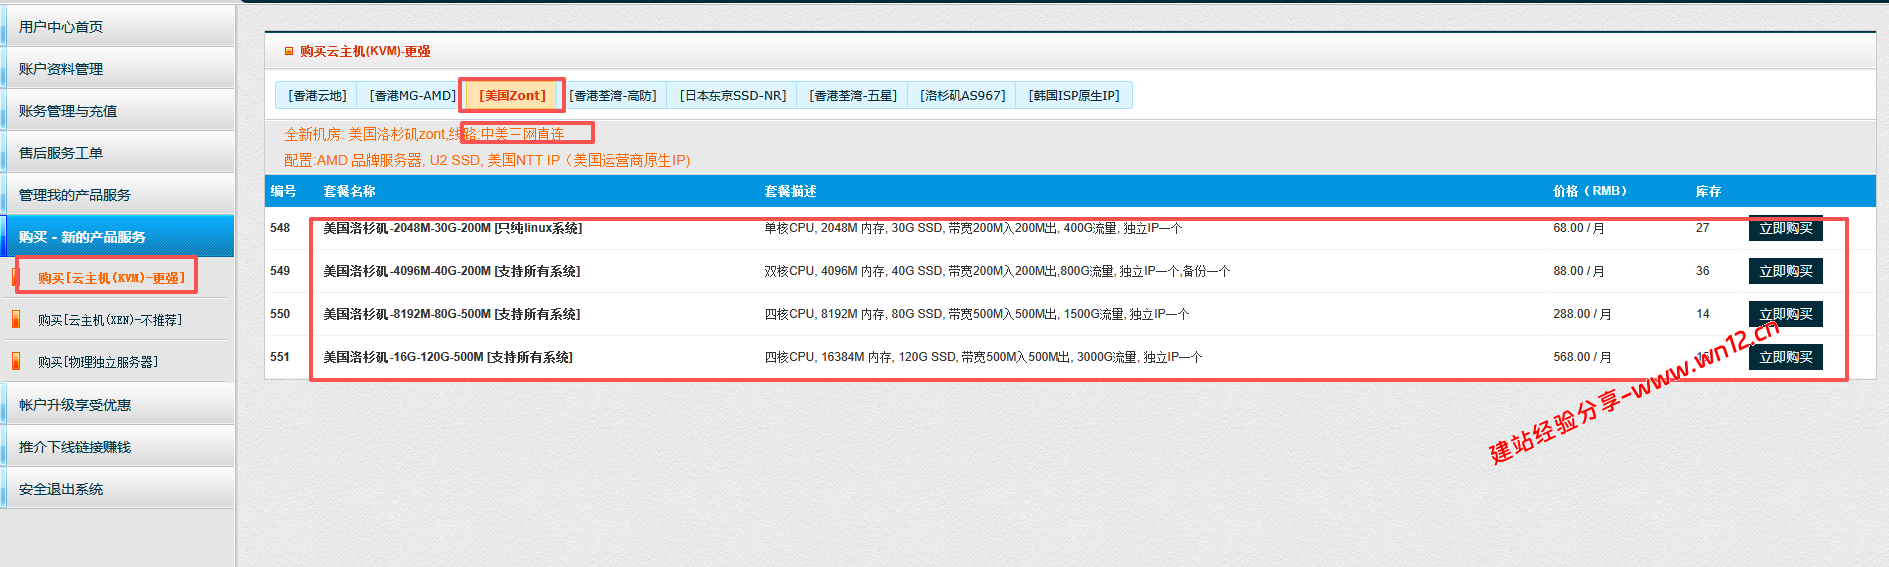
Task: Collapse 购买 - 新的产品服务 section
Action: point(82,237)
